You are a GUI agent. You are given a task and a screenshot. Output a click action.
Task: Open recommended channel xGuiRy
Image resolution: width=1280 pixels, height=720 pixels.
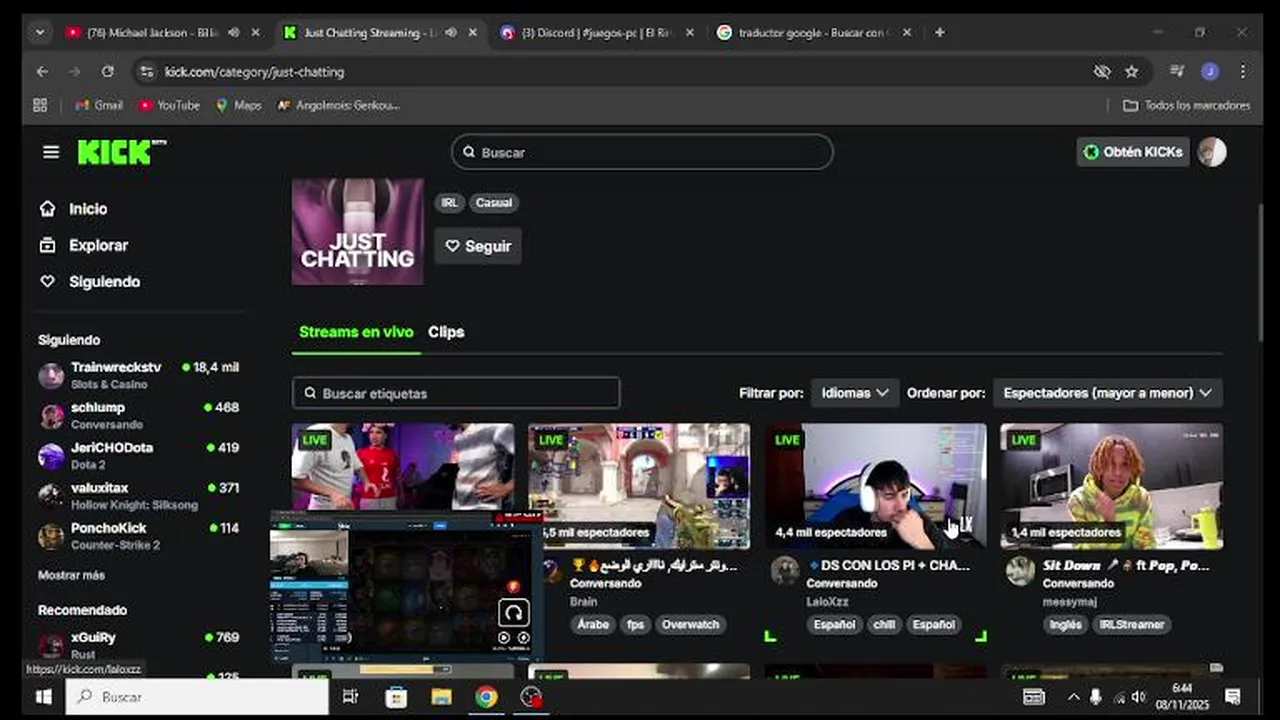click(x=138, y=645)
